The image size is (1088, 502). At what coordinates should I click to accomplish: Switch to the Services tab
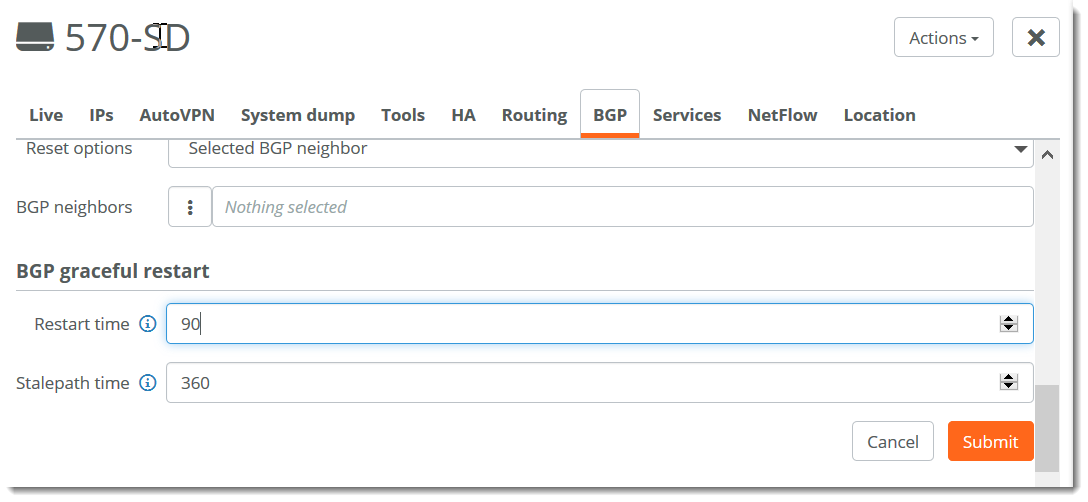coord(687,115)
